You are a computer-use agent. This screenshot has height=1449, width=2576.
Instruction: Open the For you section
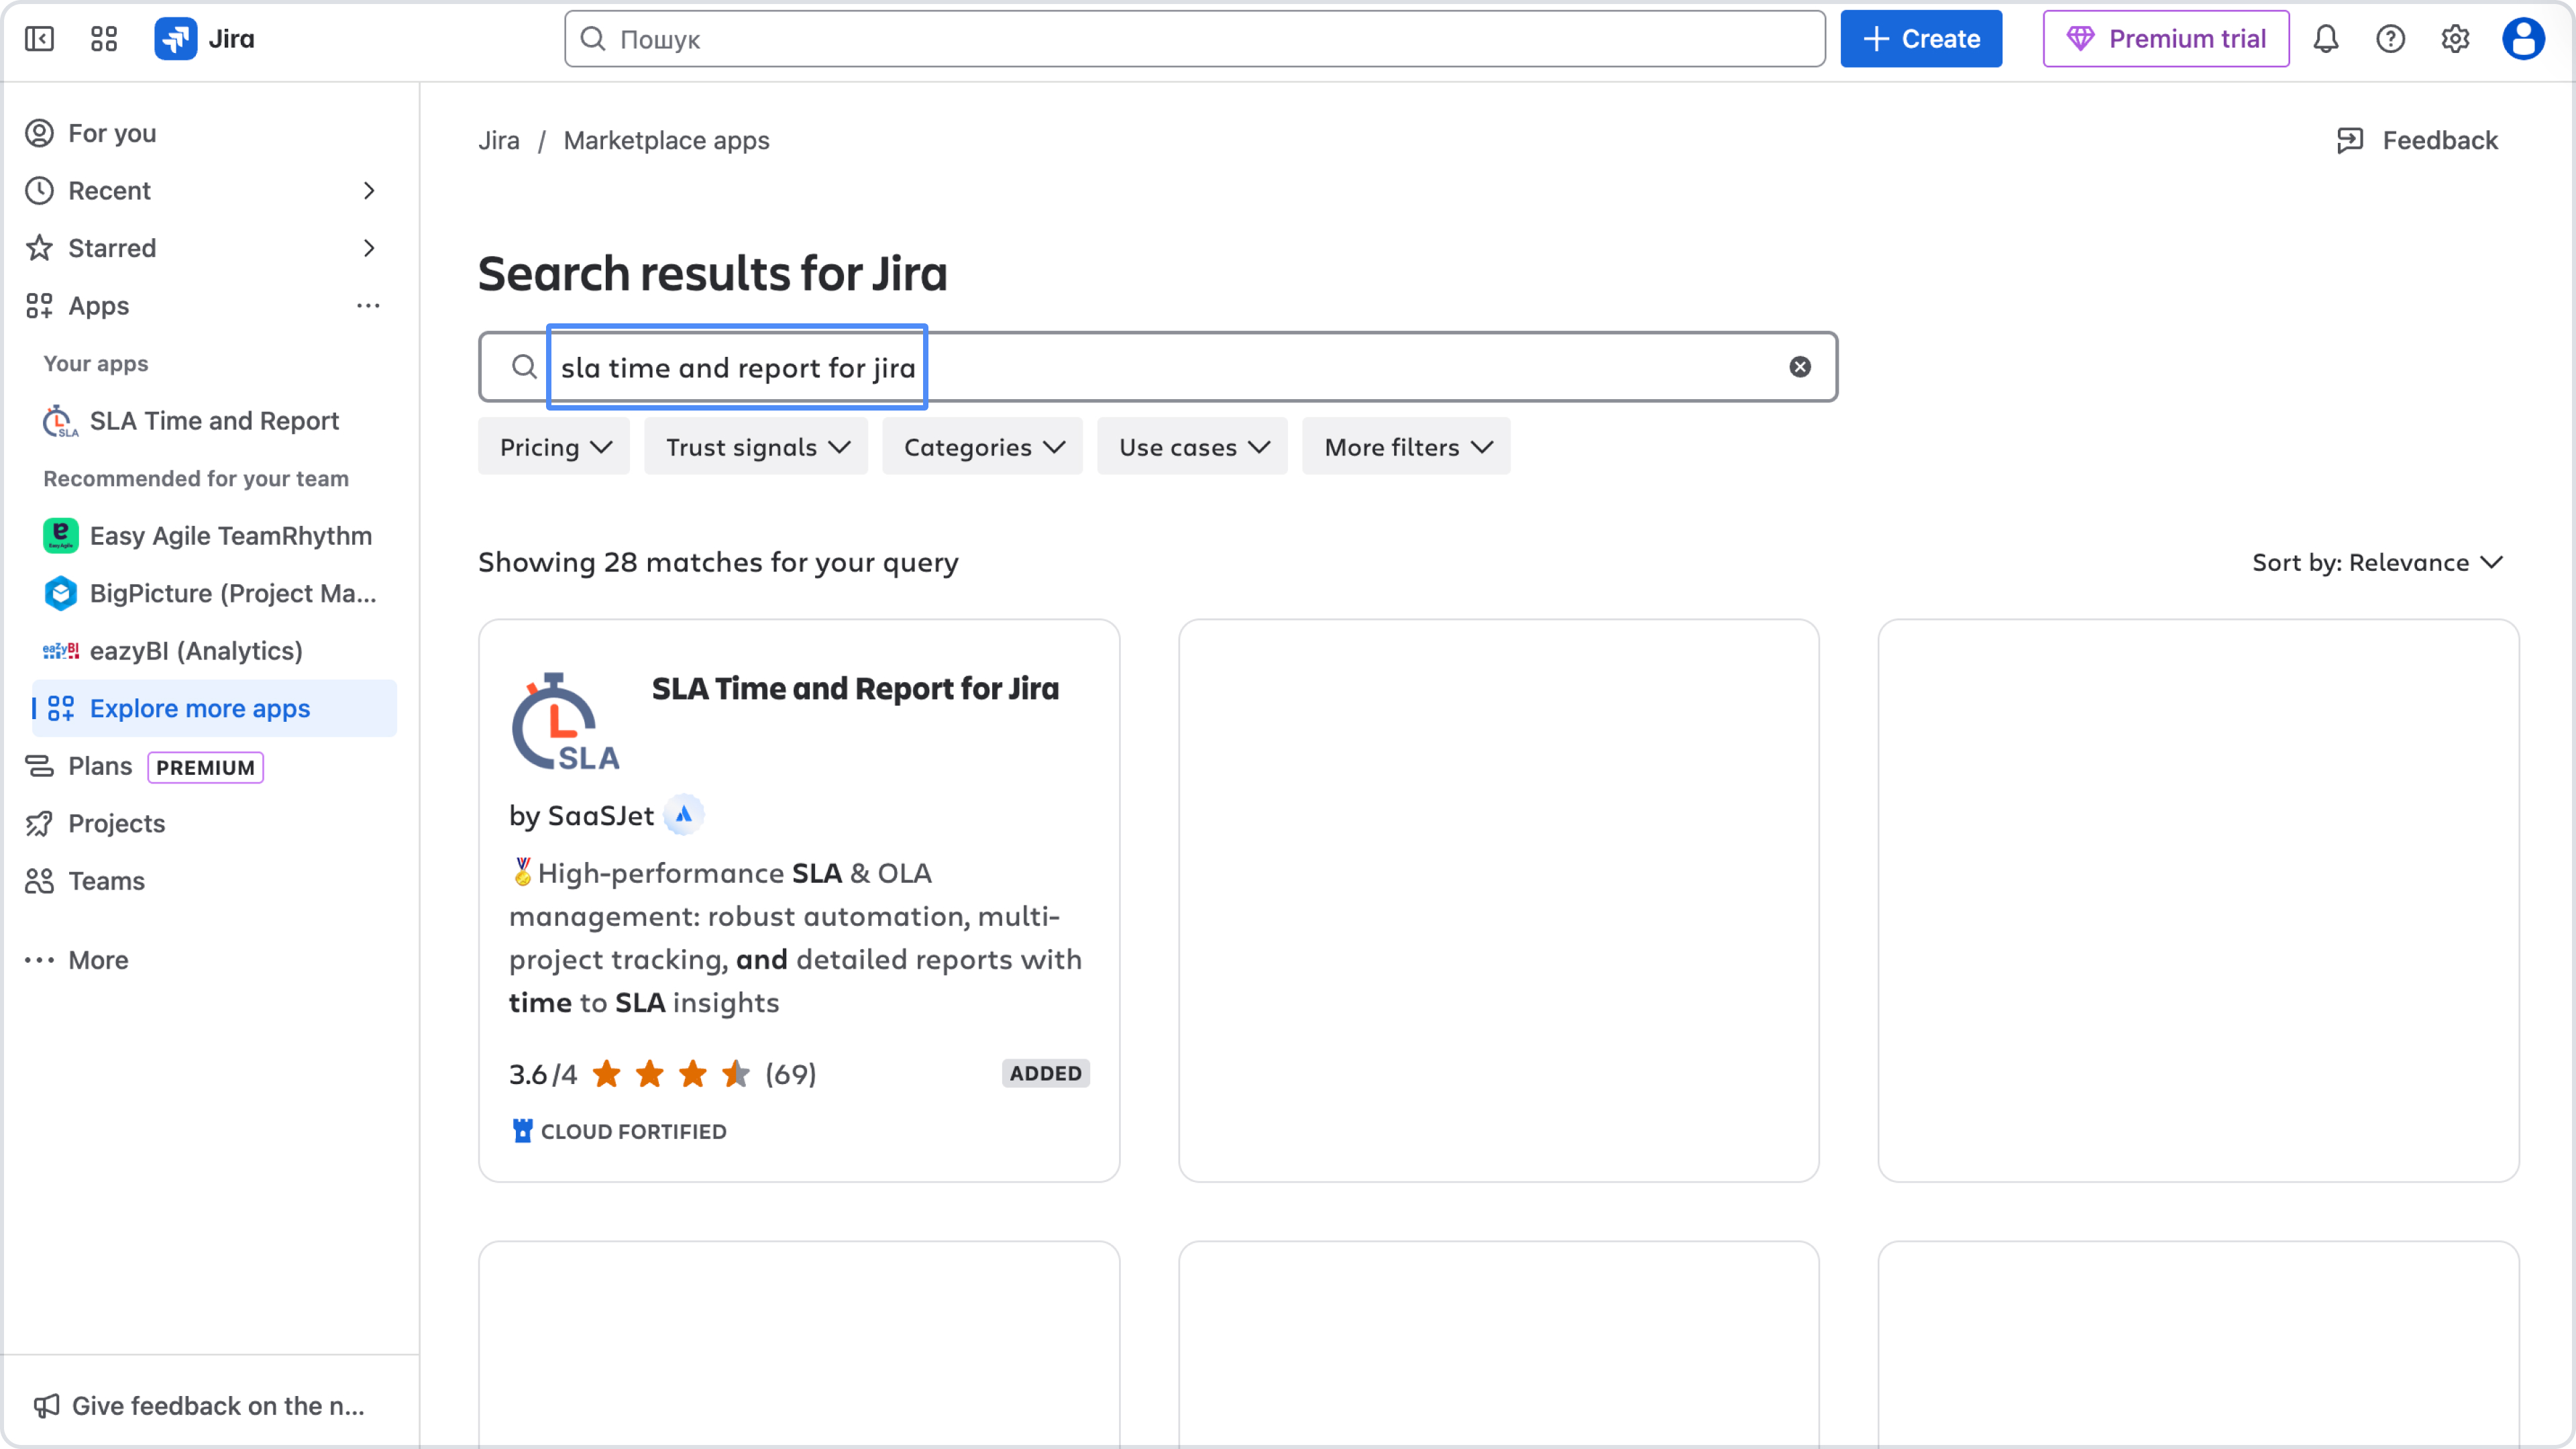(x=110, y=132)
